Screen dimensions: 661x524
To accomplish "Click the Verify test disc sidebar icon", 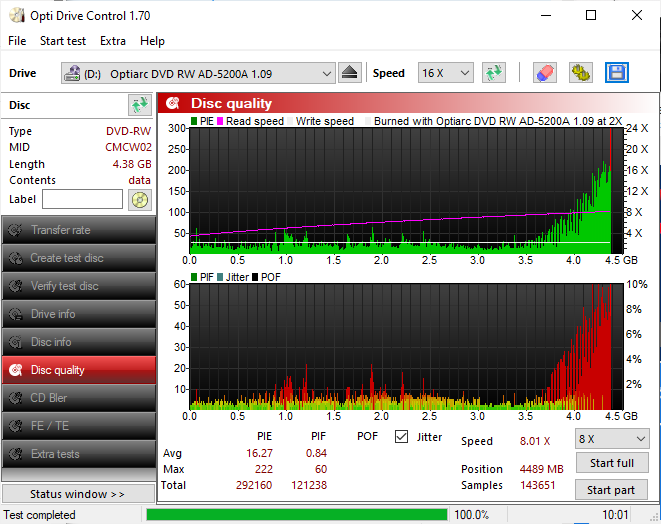I will (16, 286).
